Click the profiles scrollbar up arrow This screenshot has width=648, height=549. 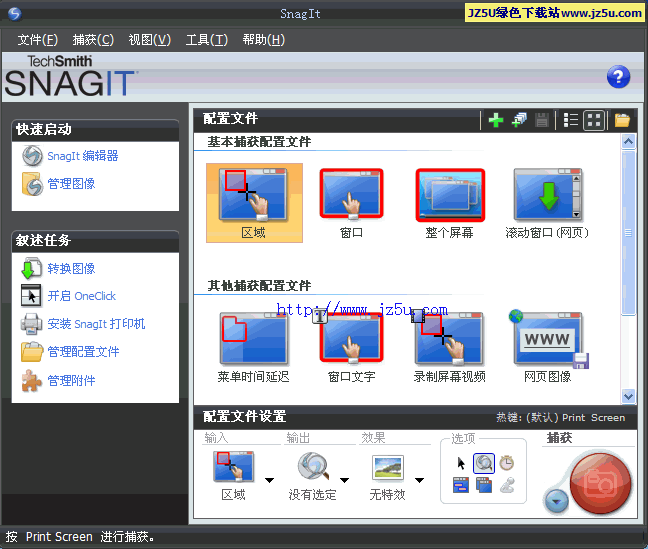pyautogui.click(x=629, y=142)
